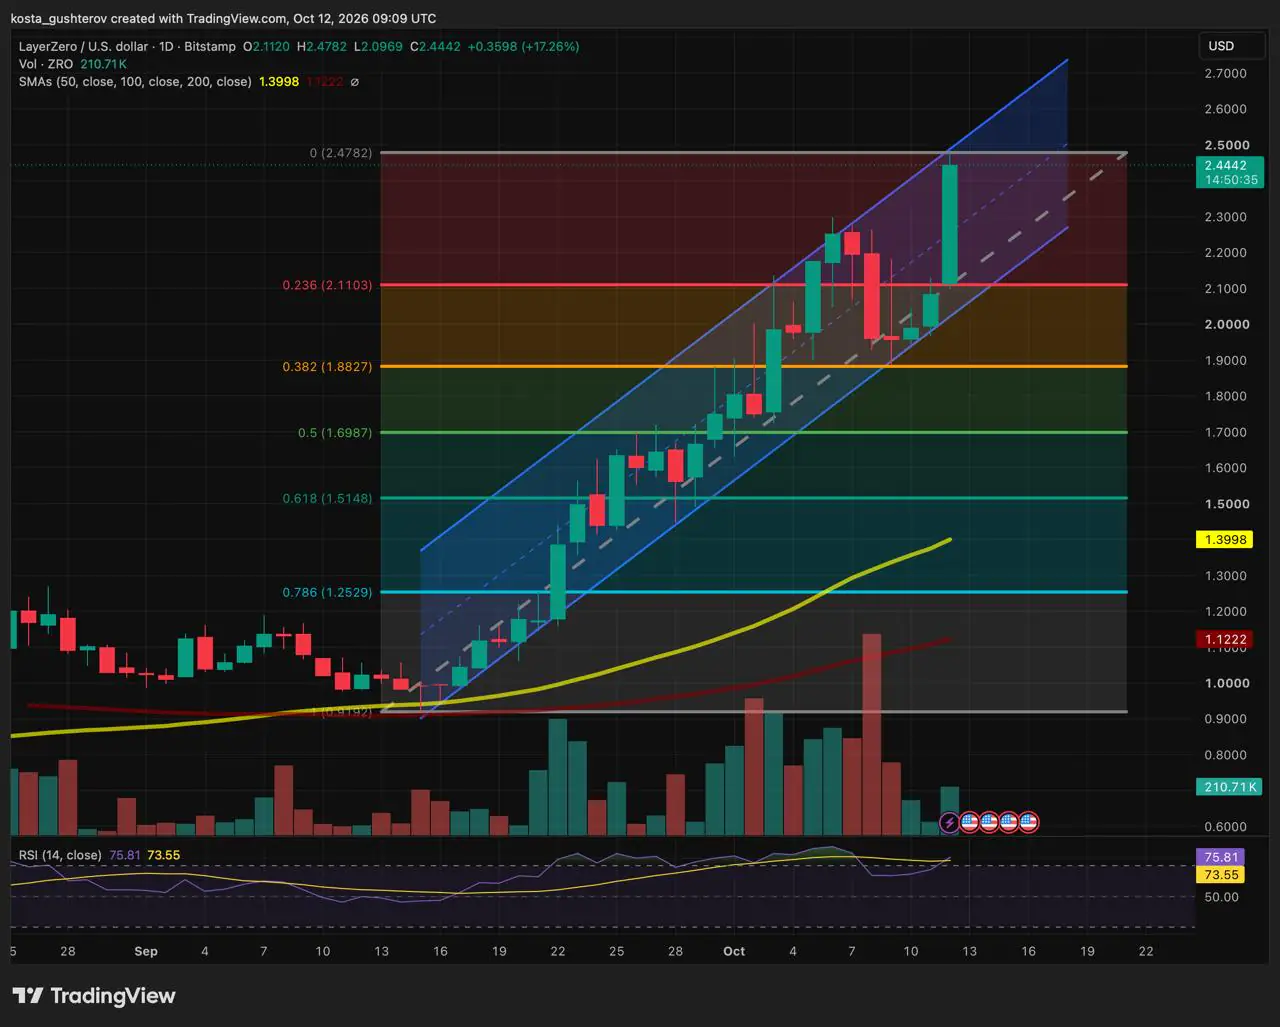Click the yellow 73.55 RSI tag on the axis
Screen dimensions: 1280x1027
pos(1220,875)
